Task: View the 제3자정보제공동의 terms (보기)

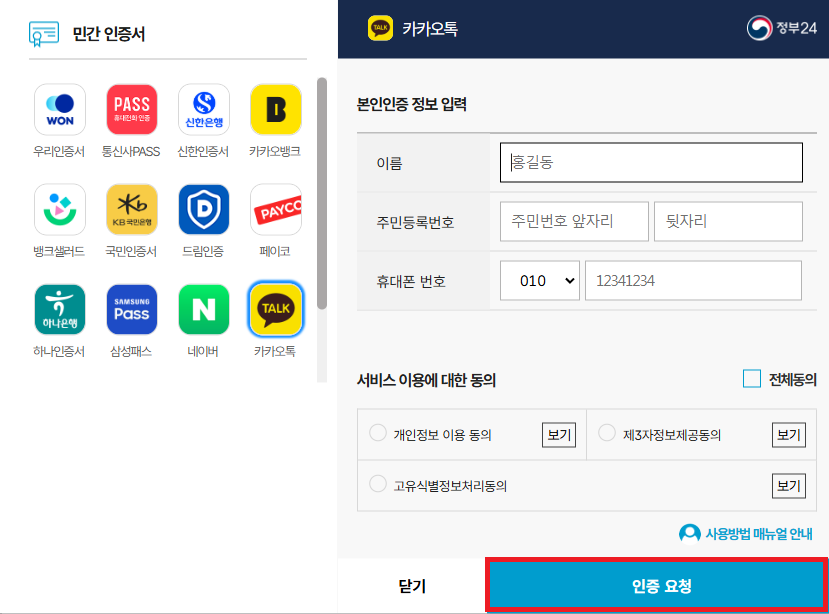Action: pos(789,435)
